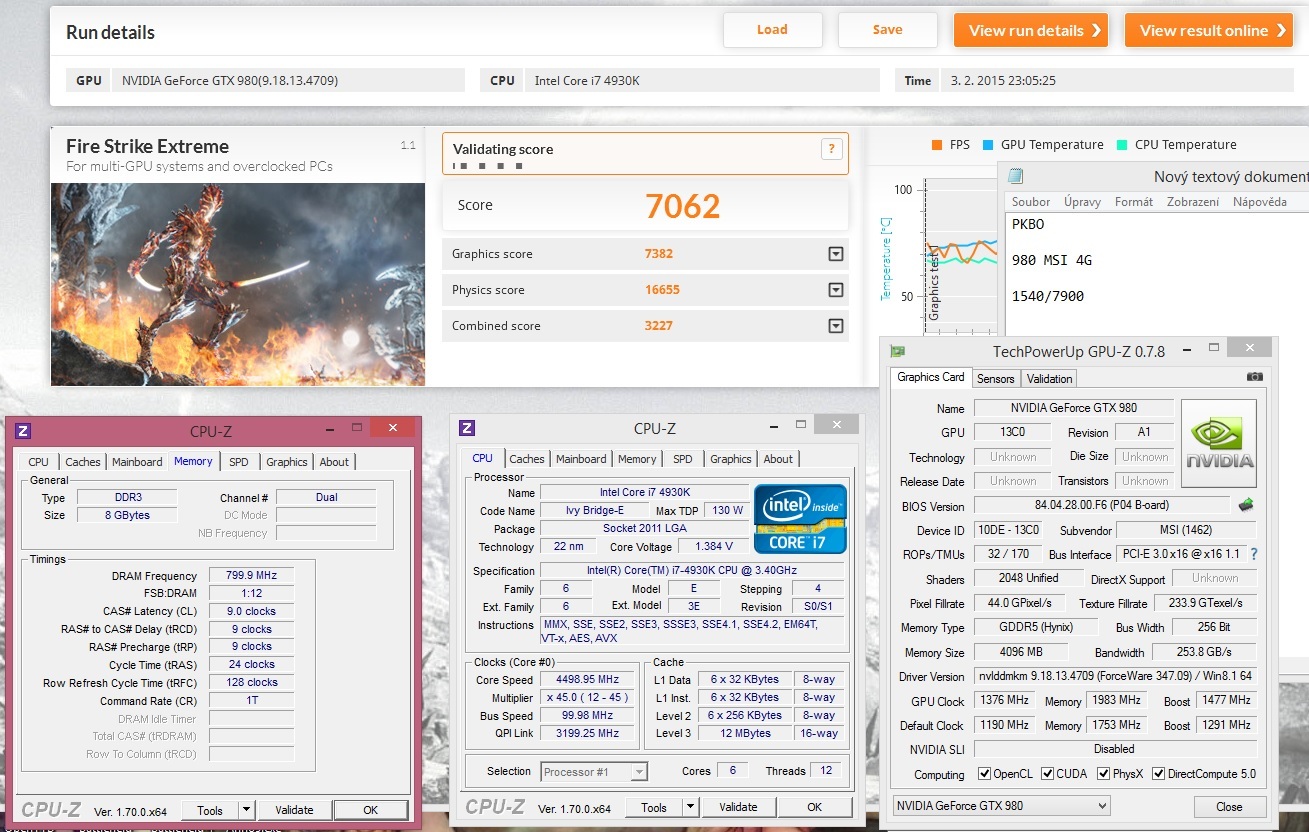This screenshot has height=832, width=1309.
Task: Open About tab in the pink CPU-Z window
Action: 334,462
